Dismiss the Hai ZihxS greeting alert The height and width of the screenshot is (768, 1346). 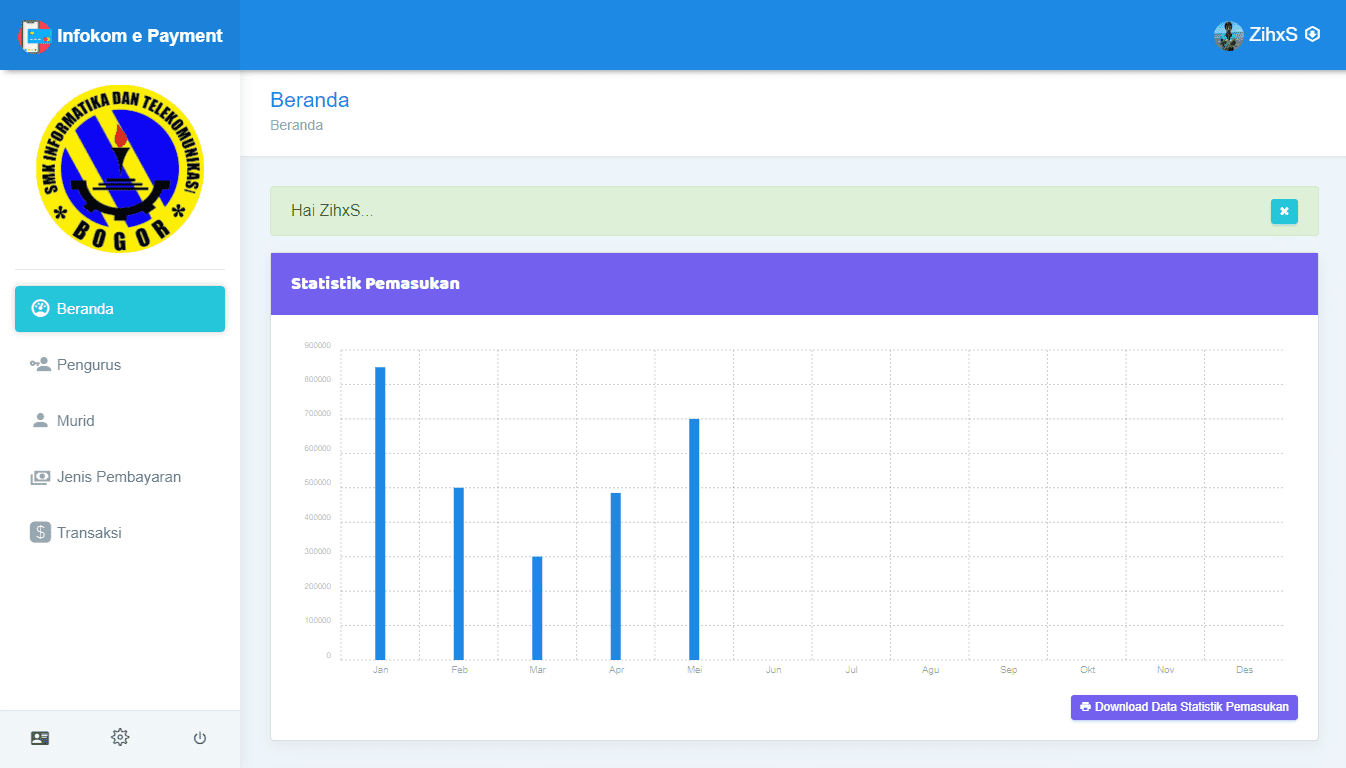[1284, 211]
